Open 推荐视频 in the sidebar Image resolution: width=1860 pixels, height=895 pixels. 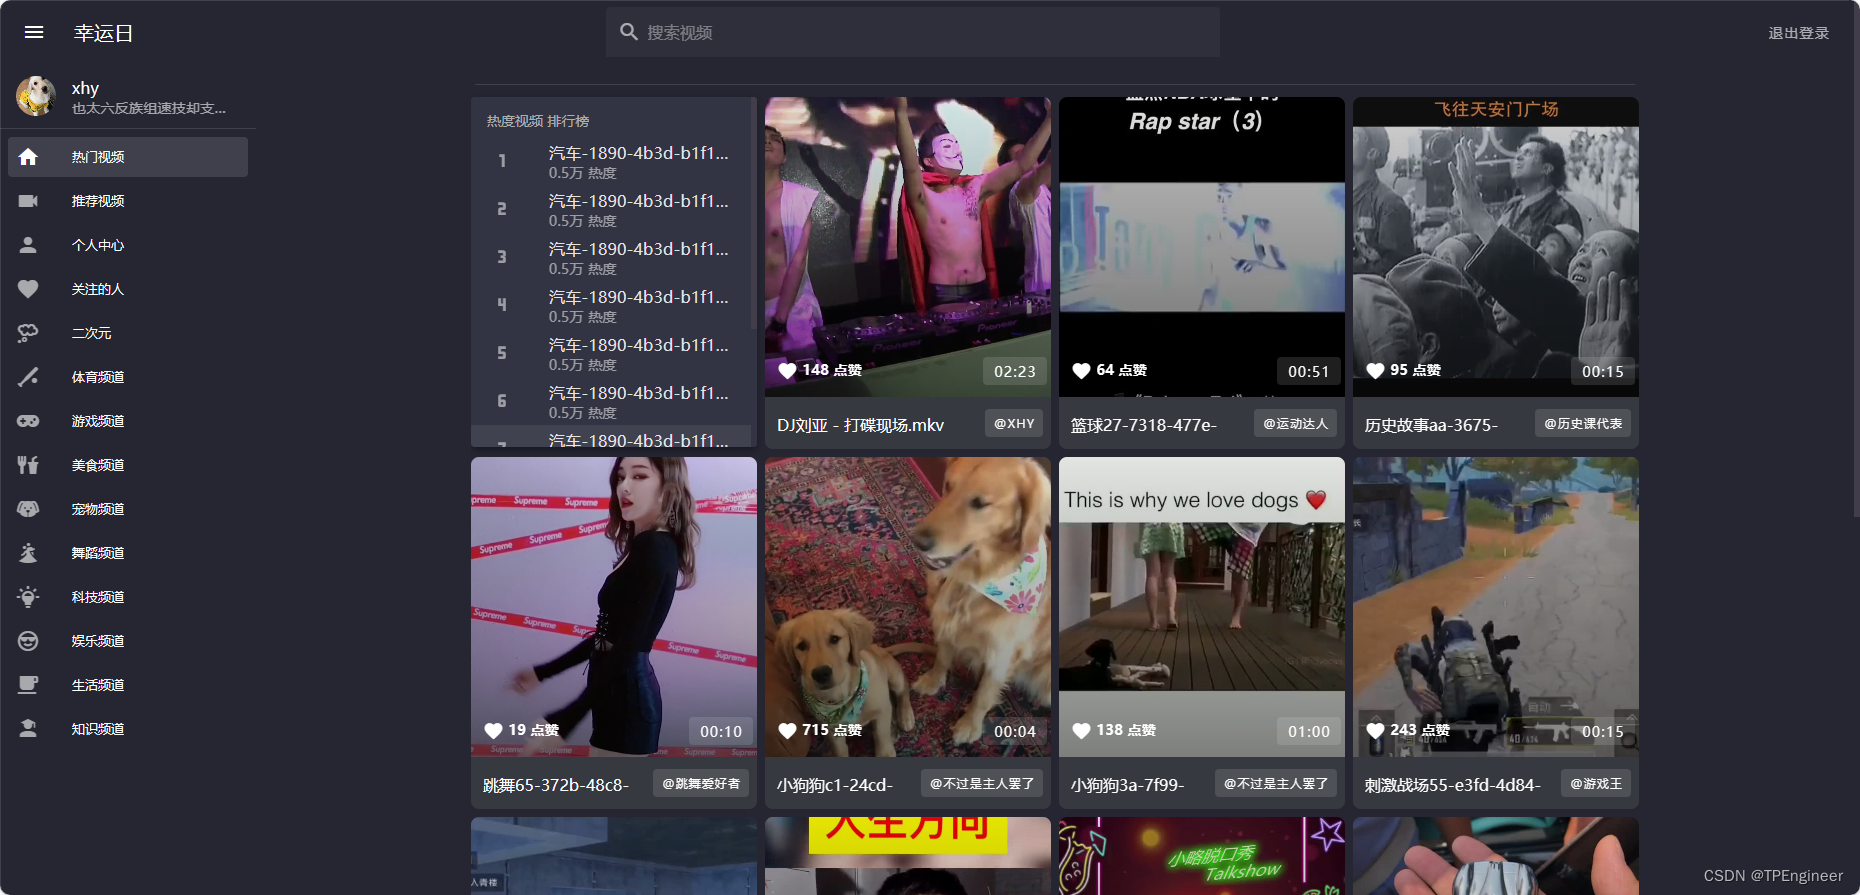coord(128,201)
